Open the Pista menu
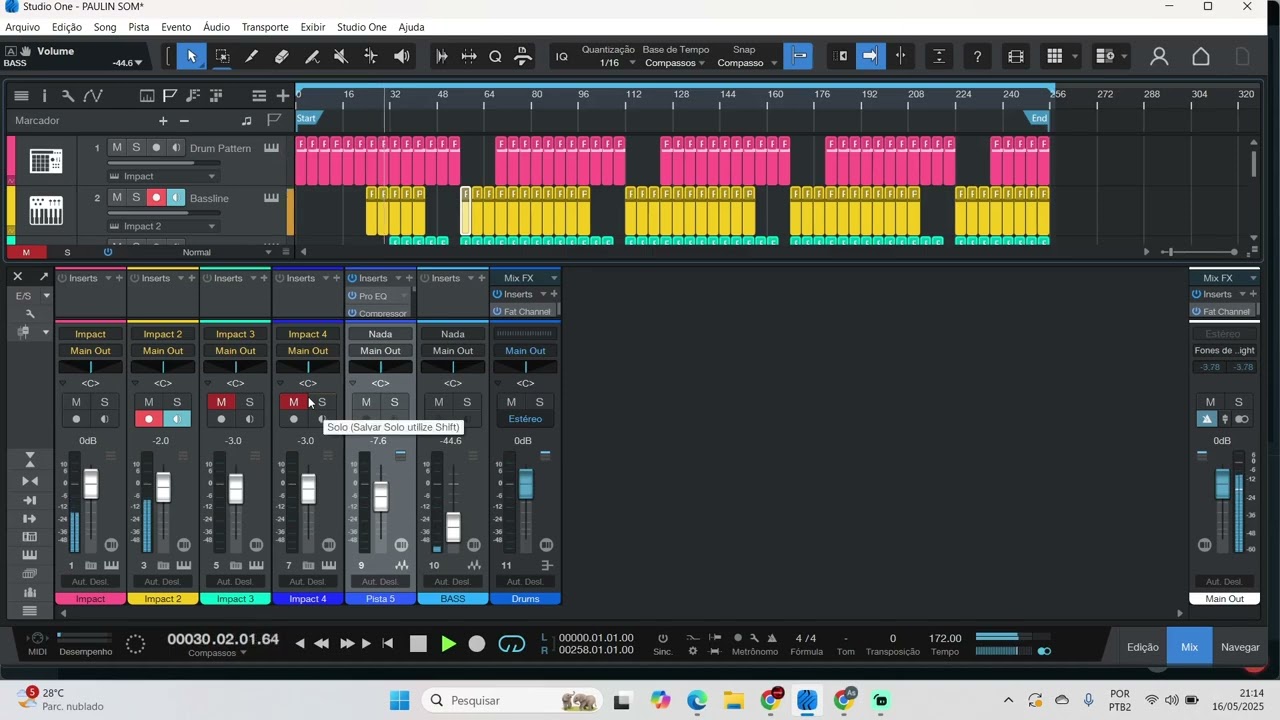This screenshot has height=720, width=1280. tap(139, 27)
